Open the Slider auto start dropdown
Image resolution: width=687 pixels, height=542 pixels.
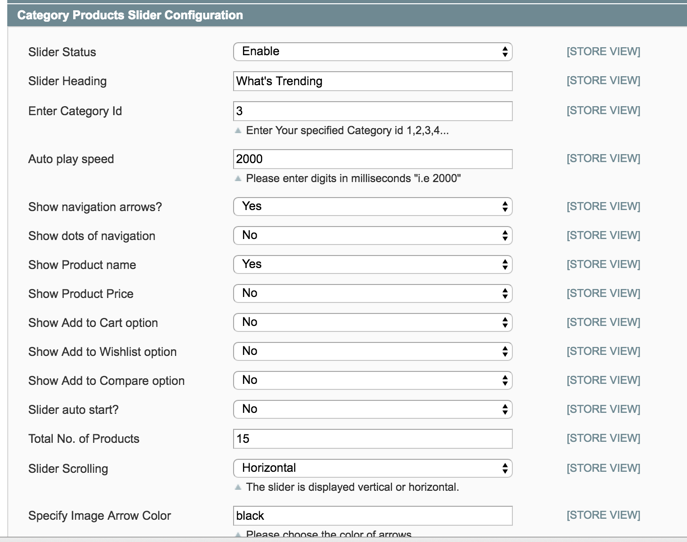pyautogui.click(x=372, y=409)
